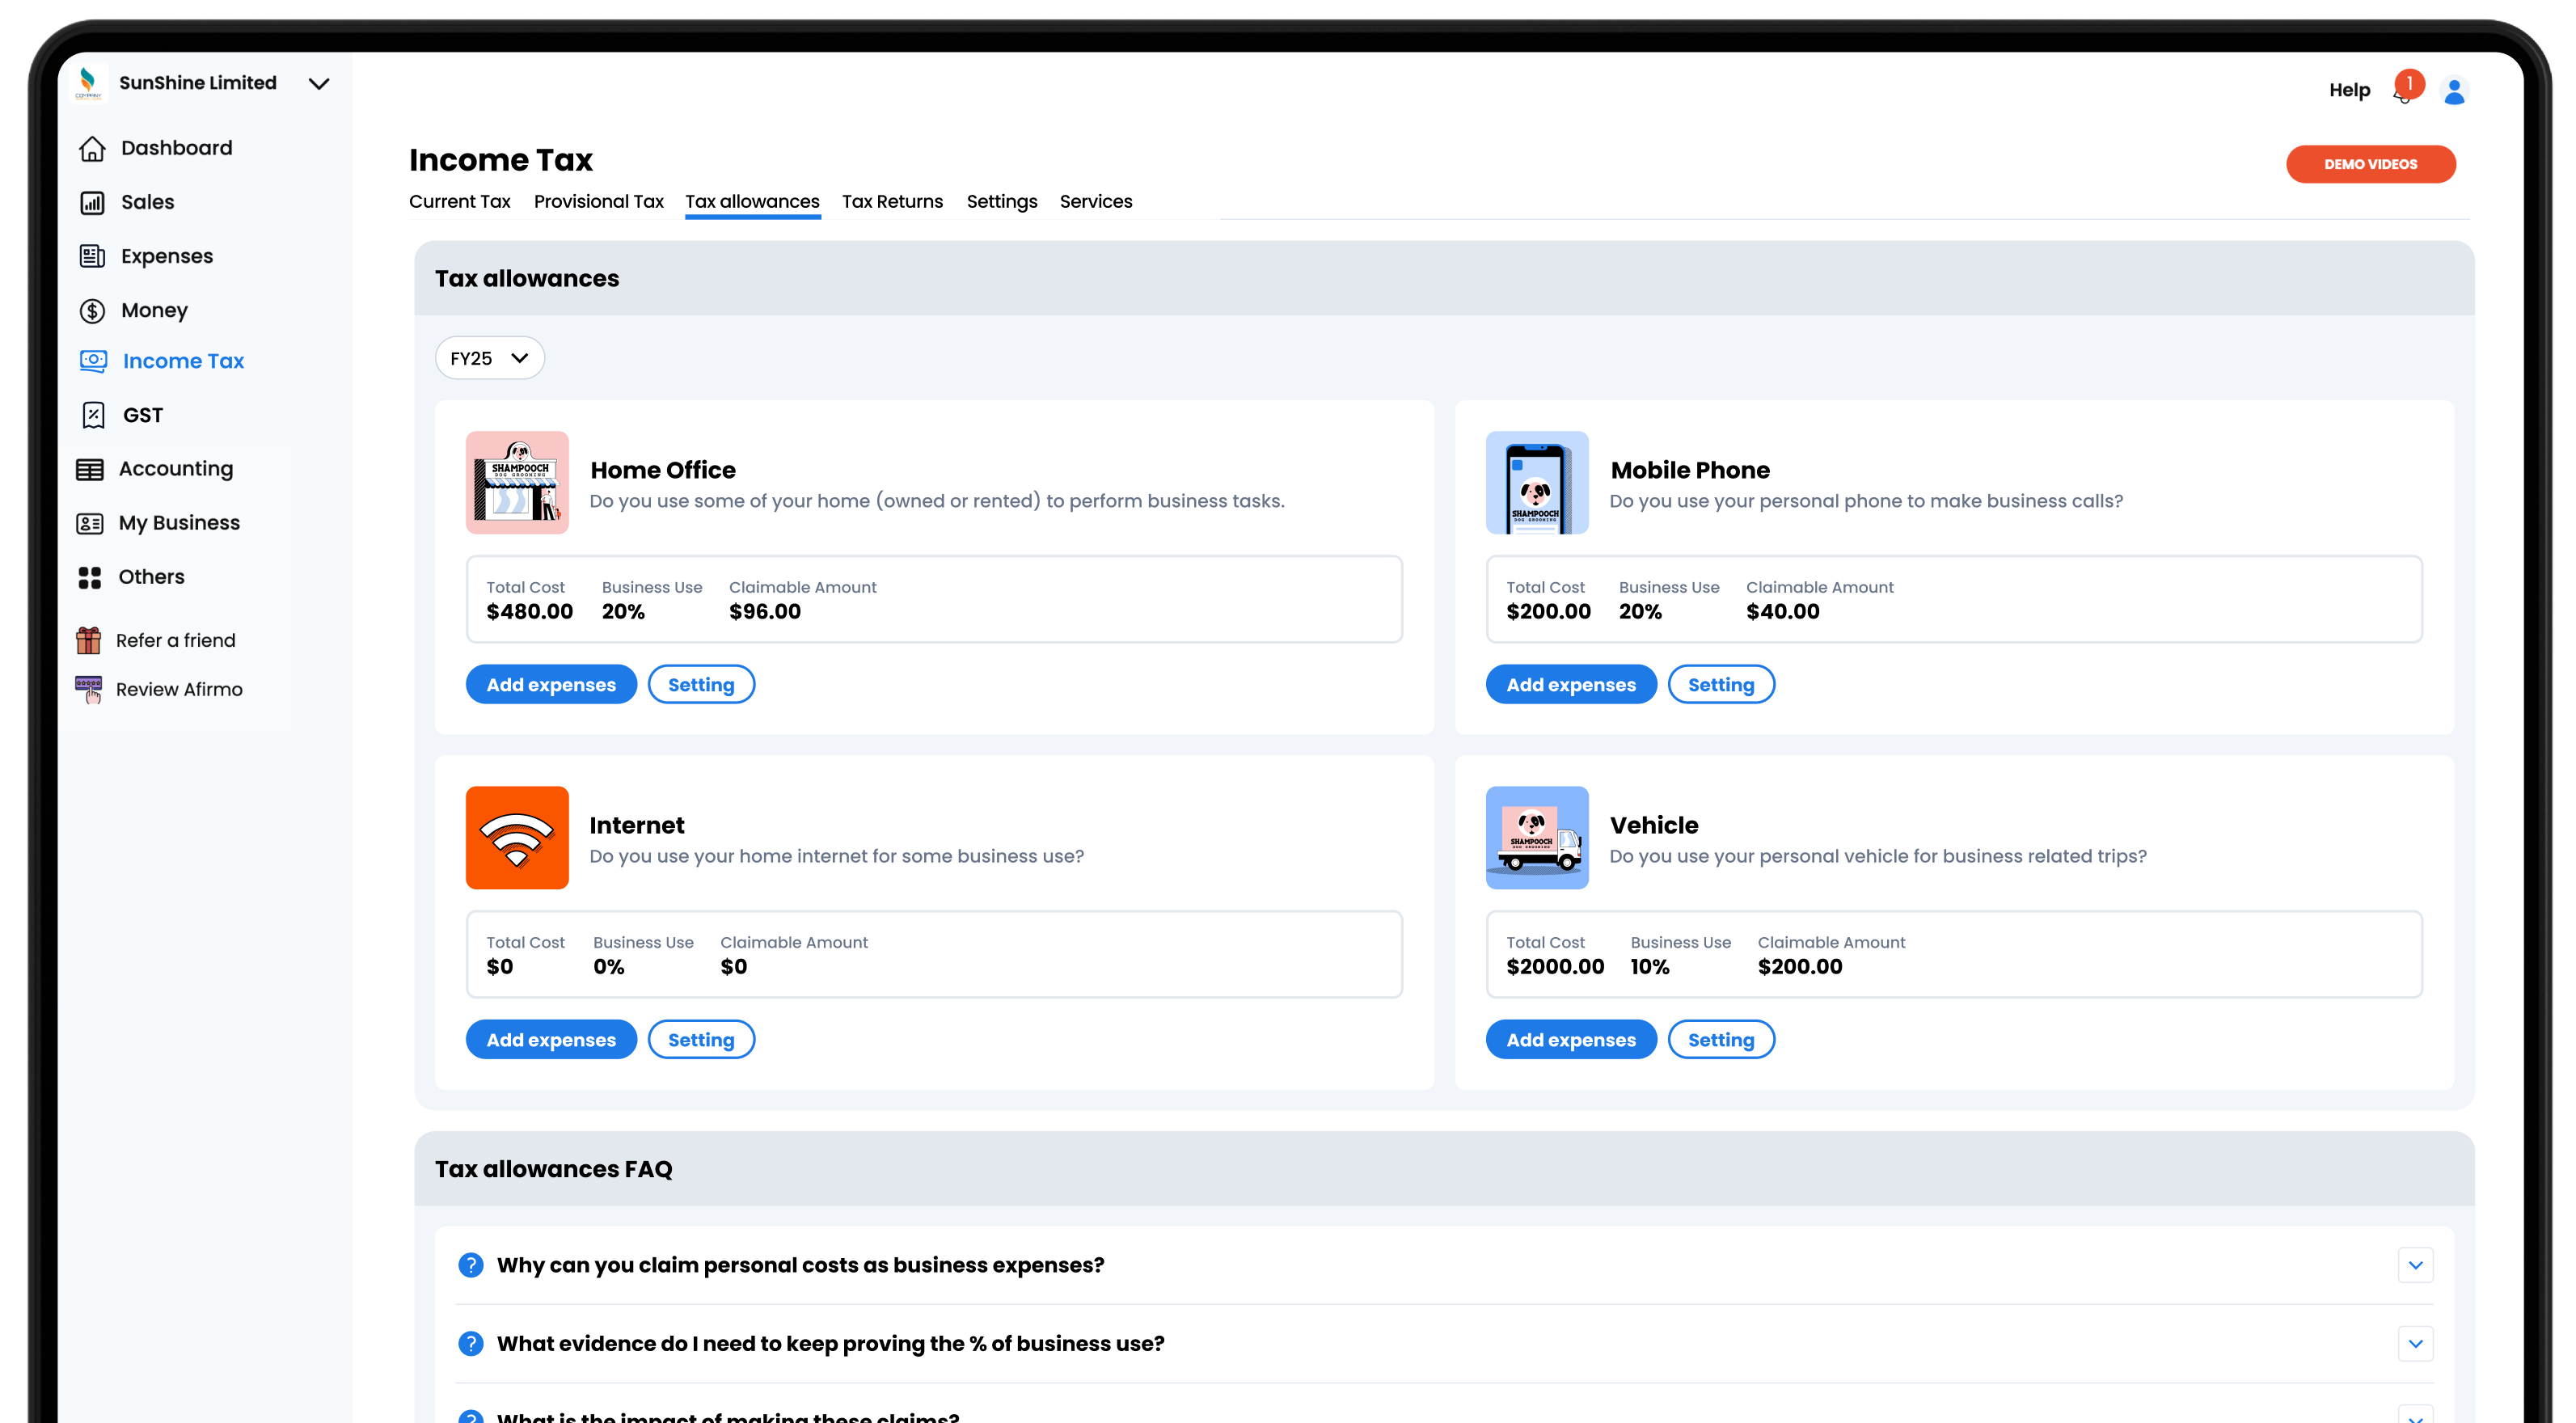
Task: Click the Review Afirmo rating icon
Action: [x=88, y=689]
